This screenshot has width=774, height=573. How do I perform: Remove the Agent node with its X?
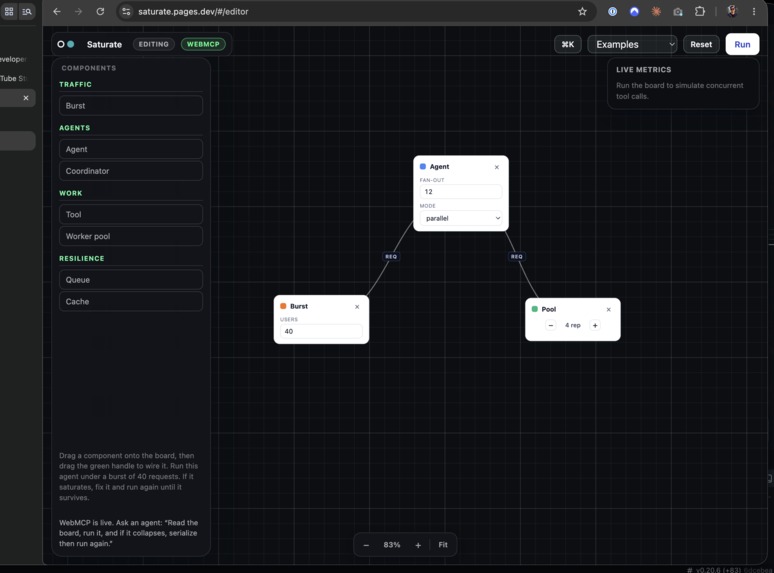point(497,167)
